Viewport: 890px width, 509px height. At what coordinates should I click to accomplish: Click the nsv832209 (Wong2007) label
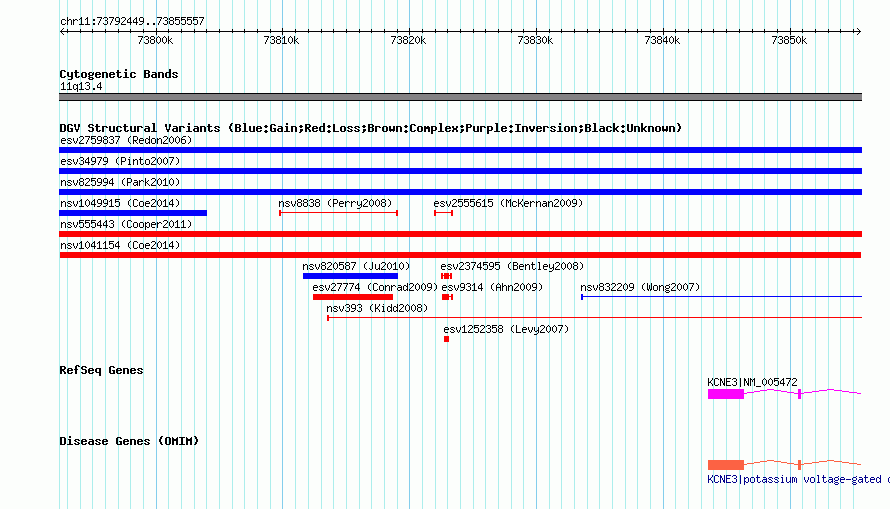tap(640, 287)
